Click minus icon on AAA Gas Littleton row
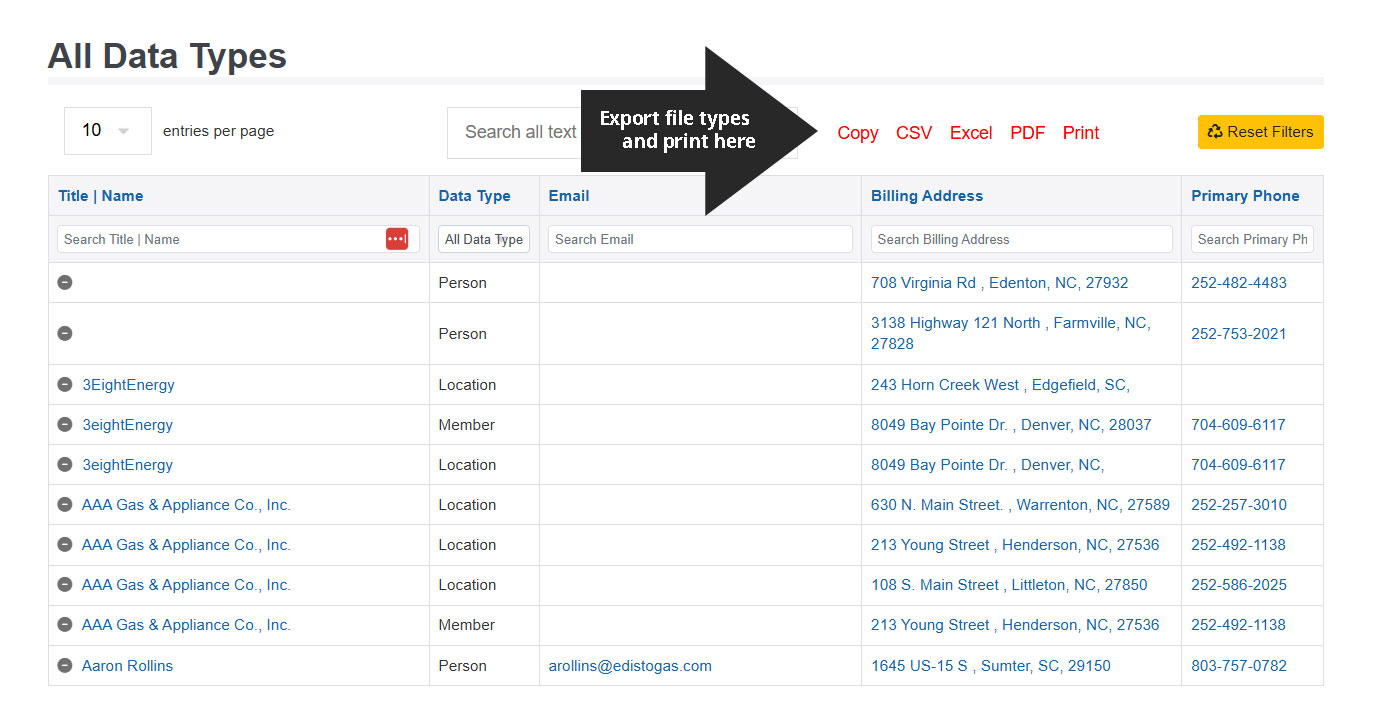This screenshot has width=1389, height=709. click(65, 584)
